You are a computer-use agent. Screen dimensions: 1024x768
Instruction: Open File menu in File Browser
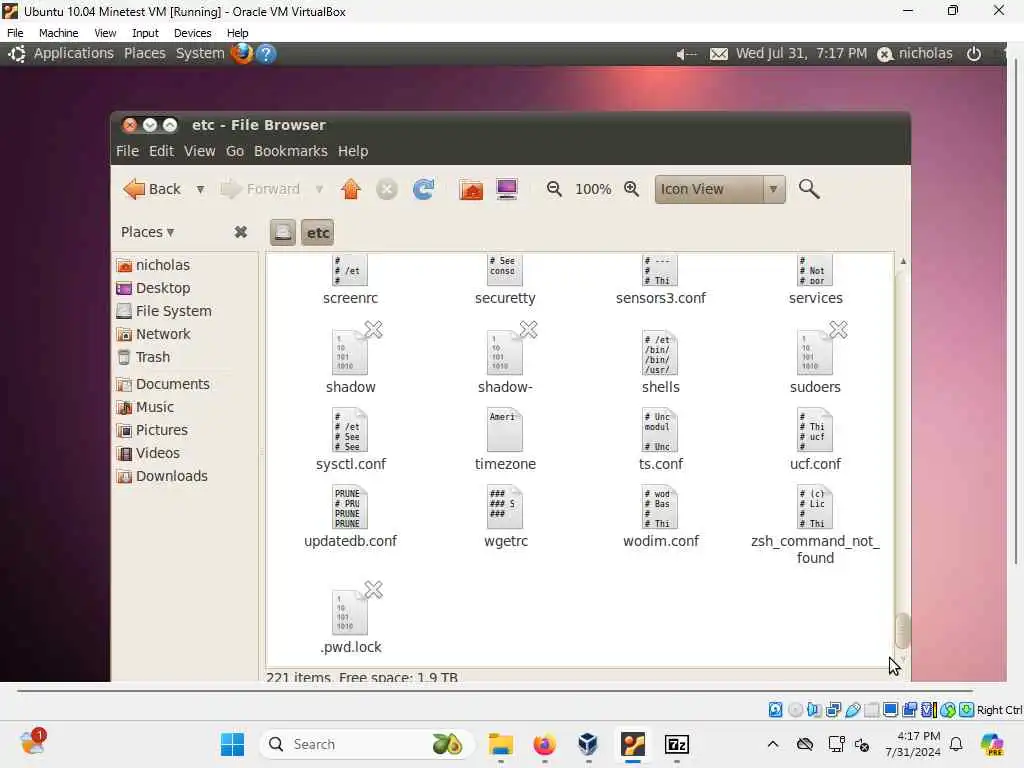pyautogui.click(x=127, y=151)
